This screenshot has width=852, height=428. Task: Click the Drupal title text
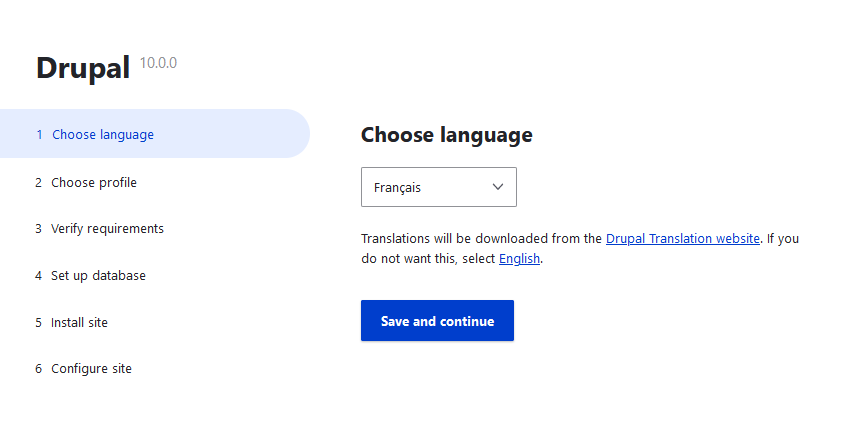click(83, 68)
